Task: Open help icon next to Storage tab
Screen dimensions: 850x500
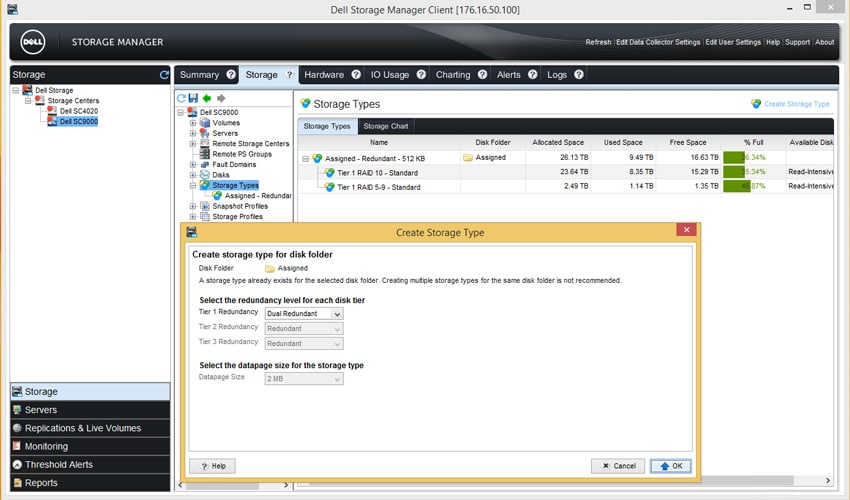Action: click(289, 75)
